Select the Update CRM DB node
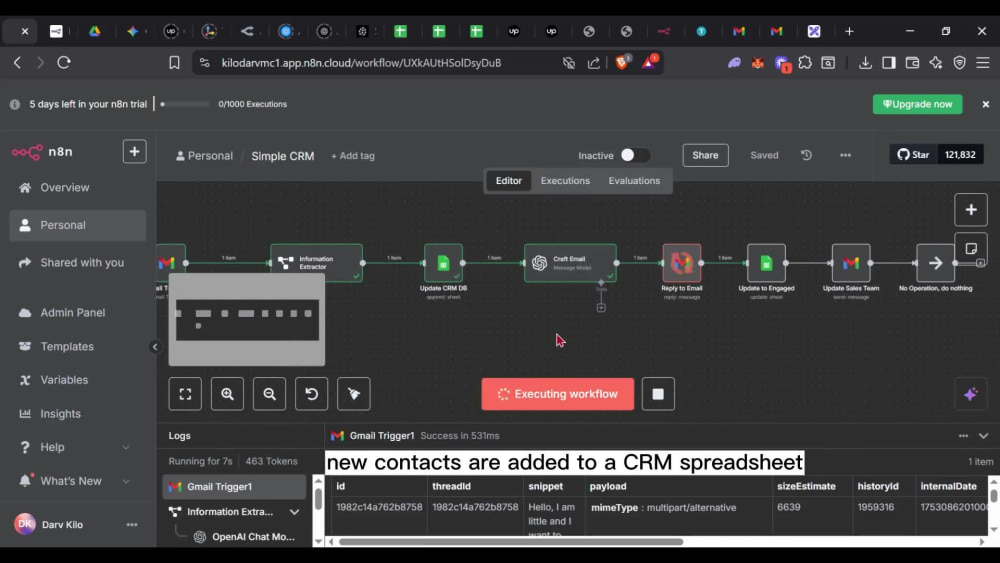The width and height of the screenshot is (1000, 563). click(x=443, y=263)
